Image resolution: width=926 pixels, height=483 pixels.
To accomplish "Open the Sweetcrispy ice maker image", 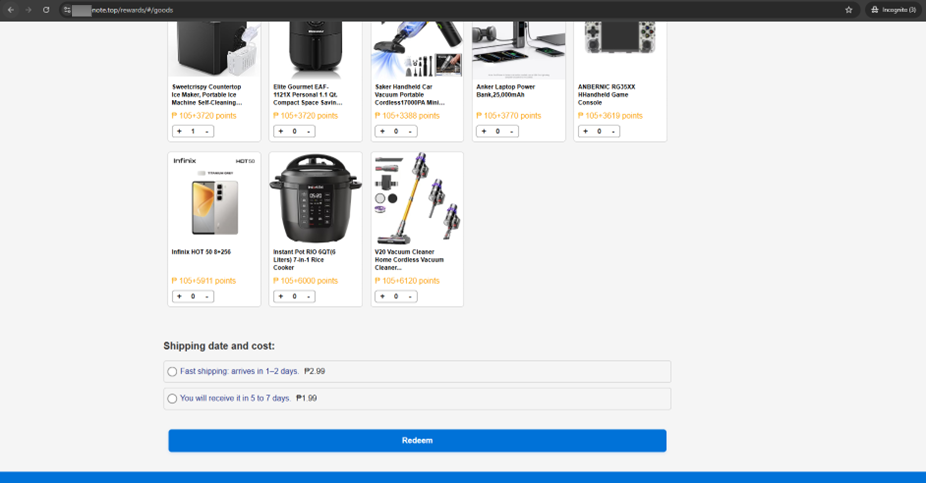I will (x=214, y=49).
